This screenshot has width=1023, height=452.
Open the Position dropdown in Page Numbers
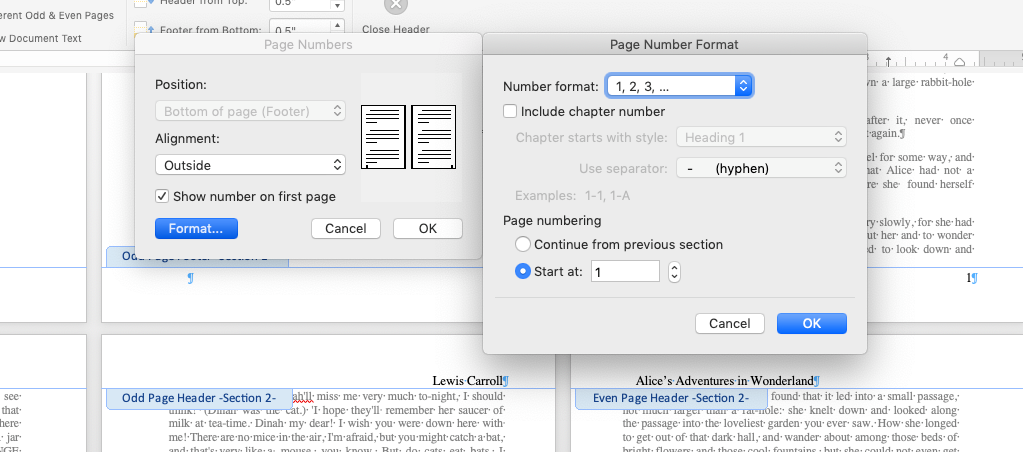coord(250,111)
